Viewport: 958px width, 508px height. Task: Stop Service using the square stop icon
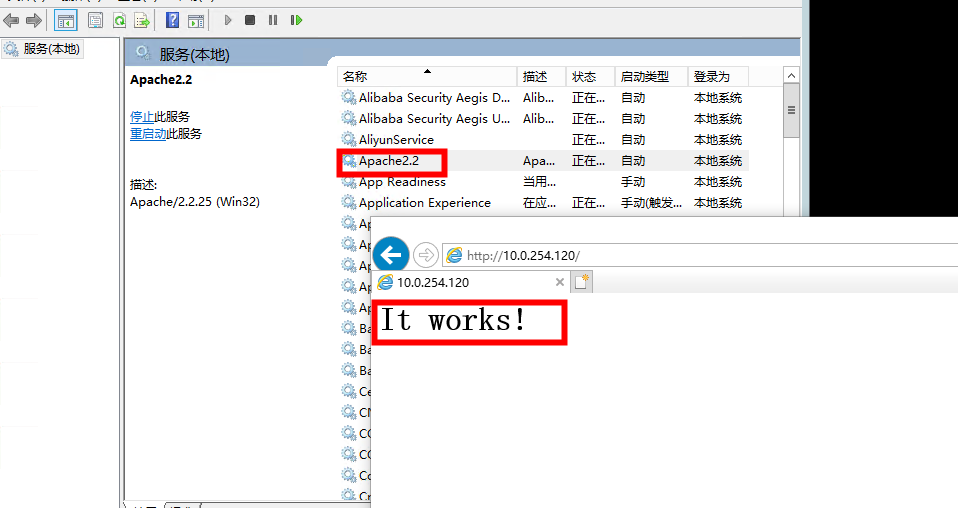[x=250, y=20]
